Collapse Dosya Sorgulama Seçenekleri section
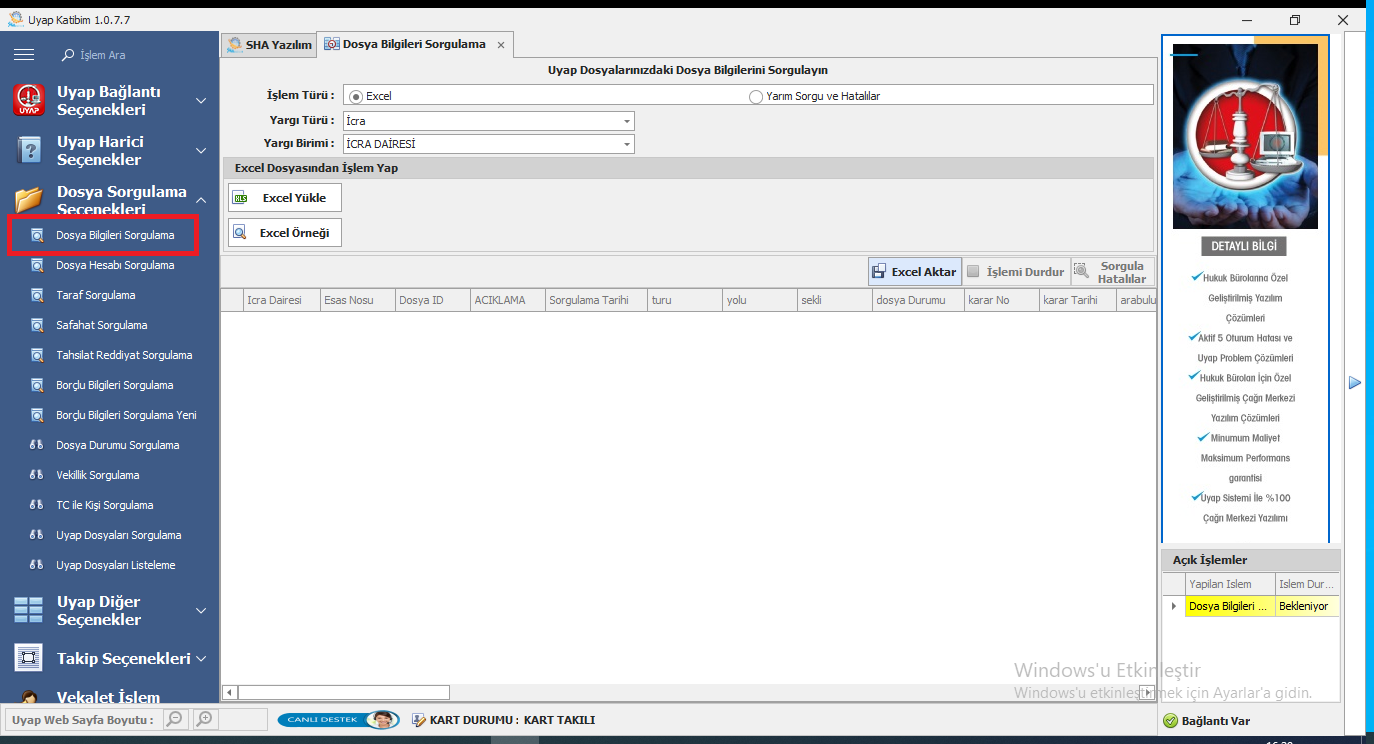 pyautogui.click(x=201, y=200)
